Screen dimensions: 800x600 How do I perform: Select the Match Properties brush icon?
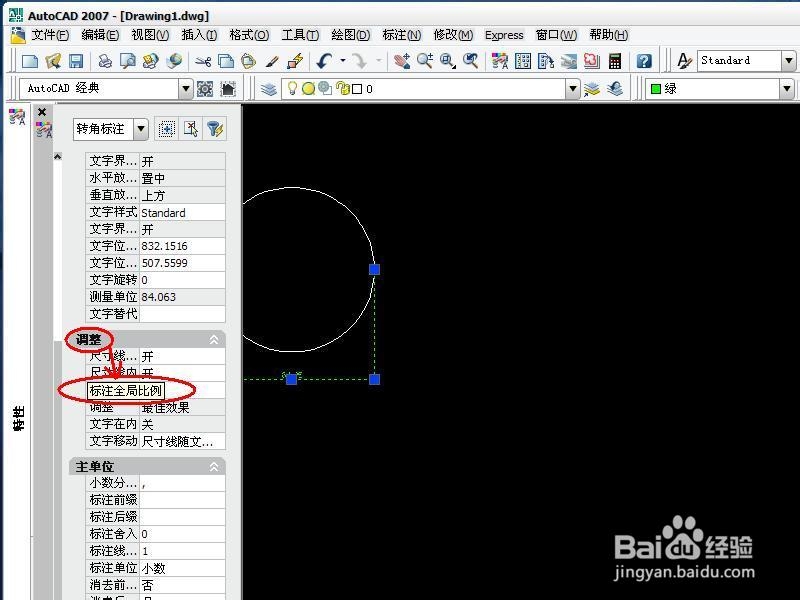(x=272, y=62)
